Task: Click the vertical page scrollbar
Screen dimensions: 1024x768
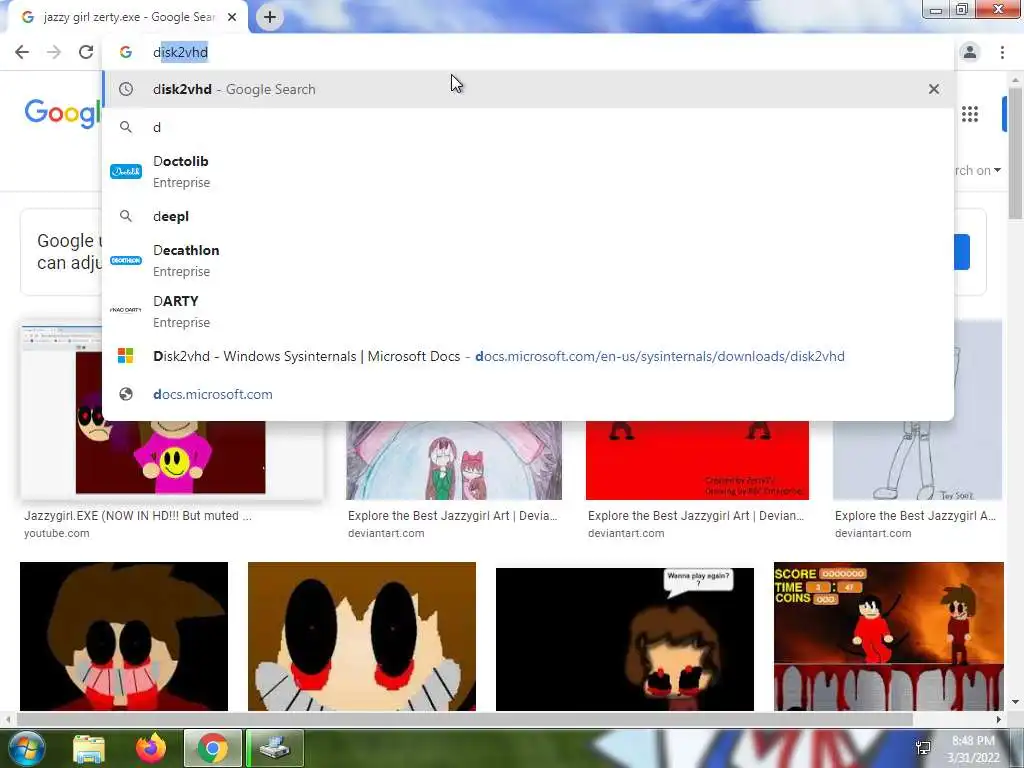Action: (x=1016, y=153)
